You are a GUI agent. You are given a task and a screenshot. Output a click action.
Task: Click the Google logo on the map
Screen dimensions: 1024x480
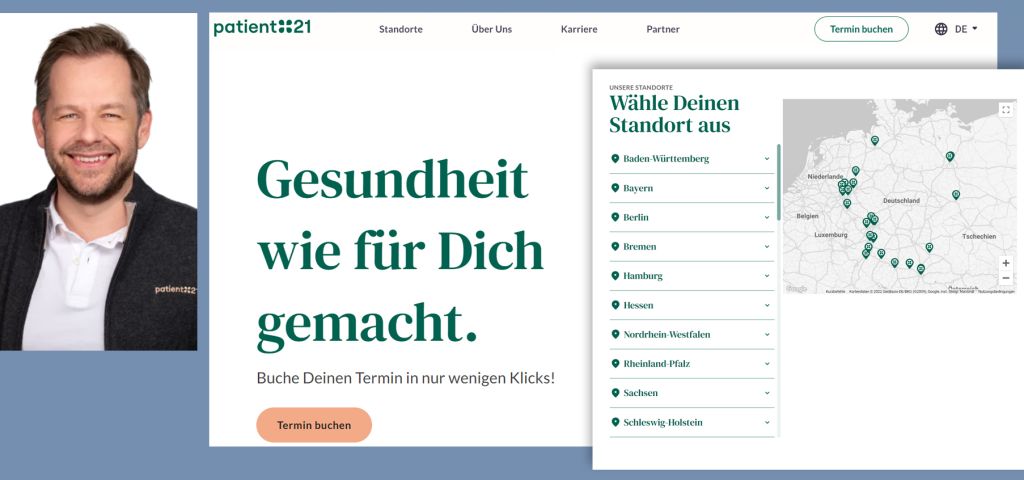coord(796,289)
